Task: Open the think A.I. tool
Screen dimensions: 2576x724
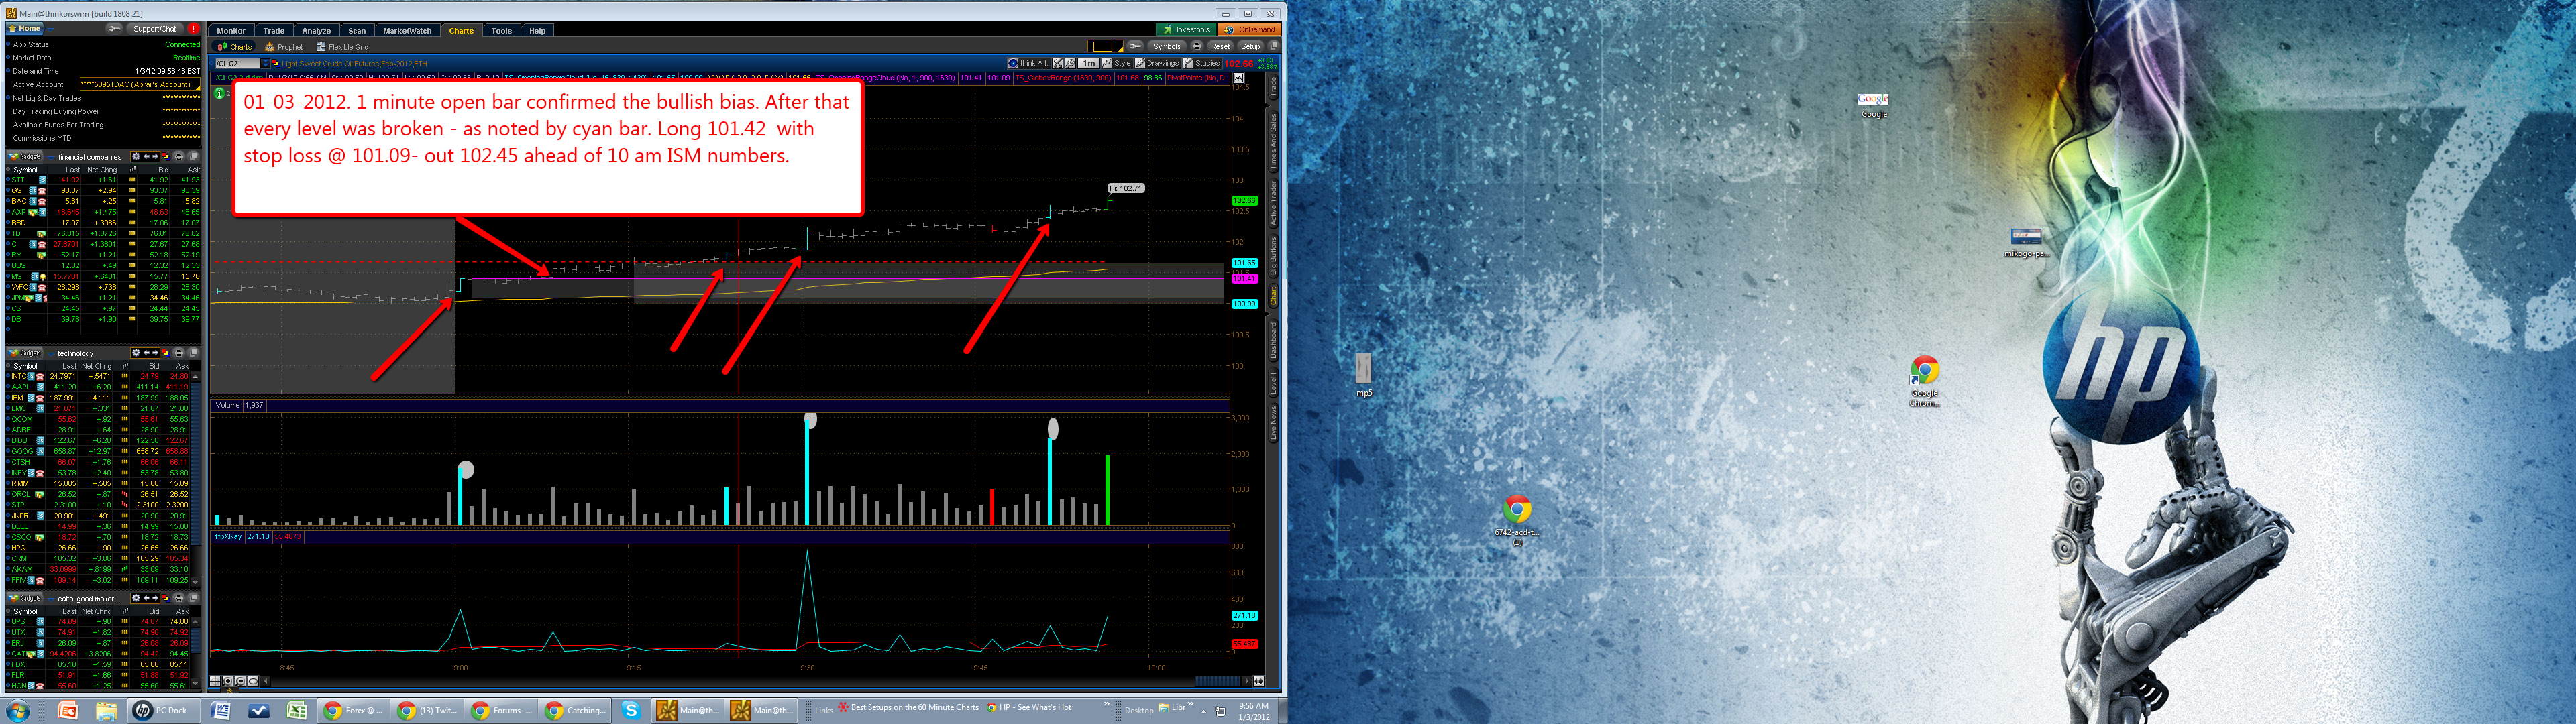Action: point(1029,63)
